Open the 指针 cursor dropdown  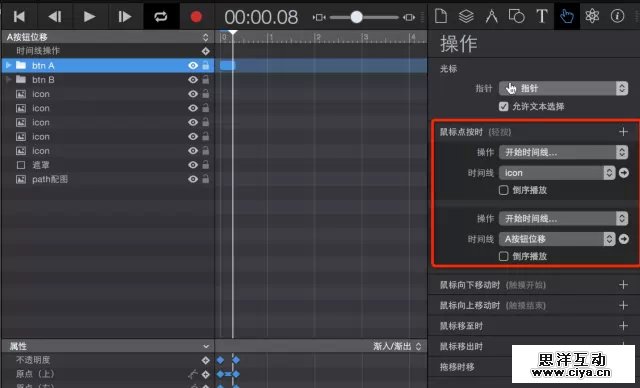point(563,88)
